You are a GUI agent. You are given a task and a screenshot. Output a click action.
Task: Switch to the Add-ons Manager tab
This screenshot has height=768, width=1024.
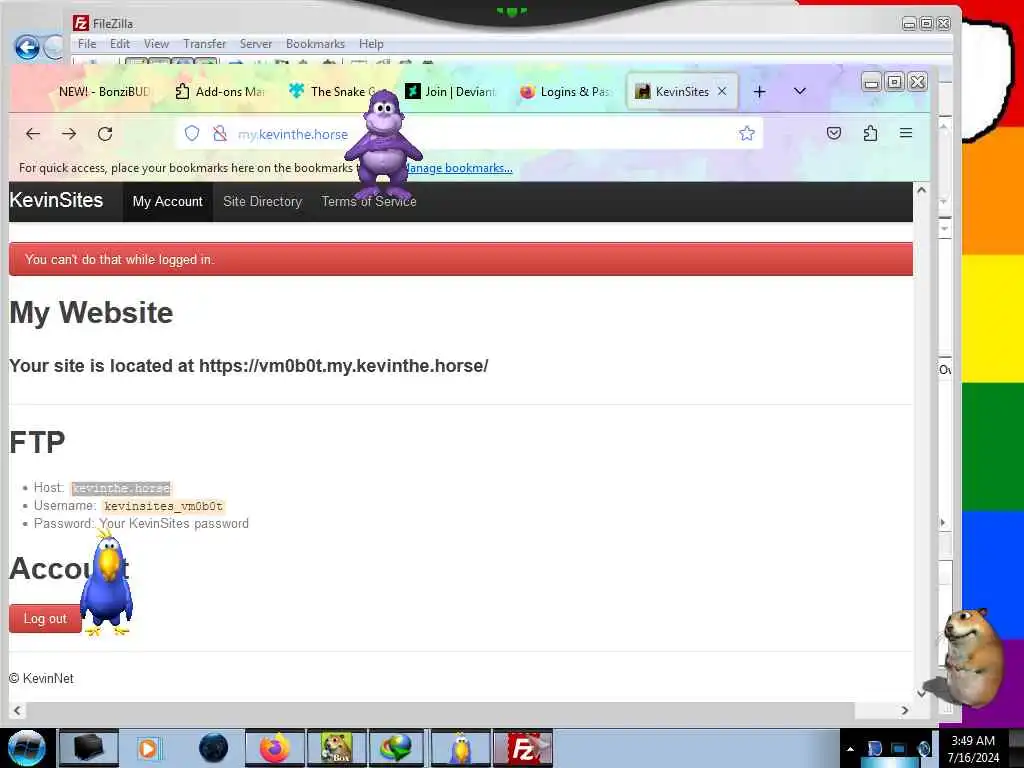(220, 91)
